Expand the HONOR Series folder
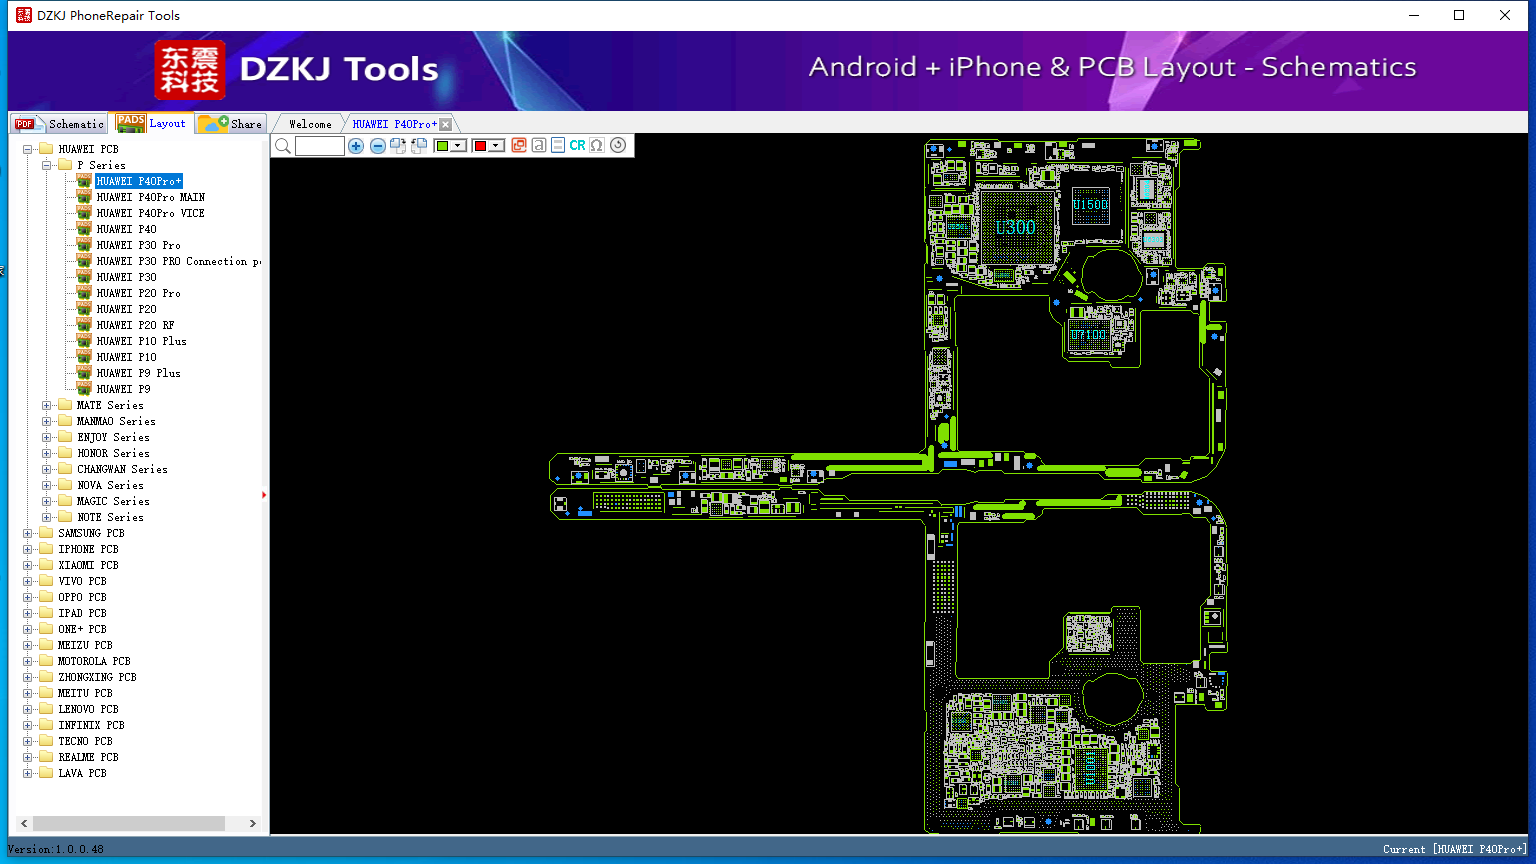This screenshot has height=864, width=1536. coord(46,453)
